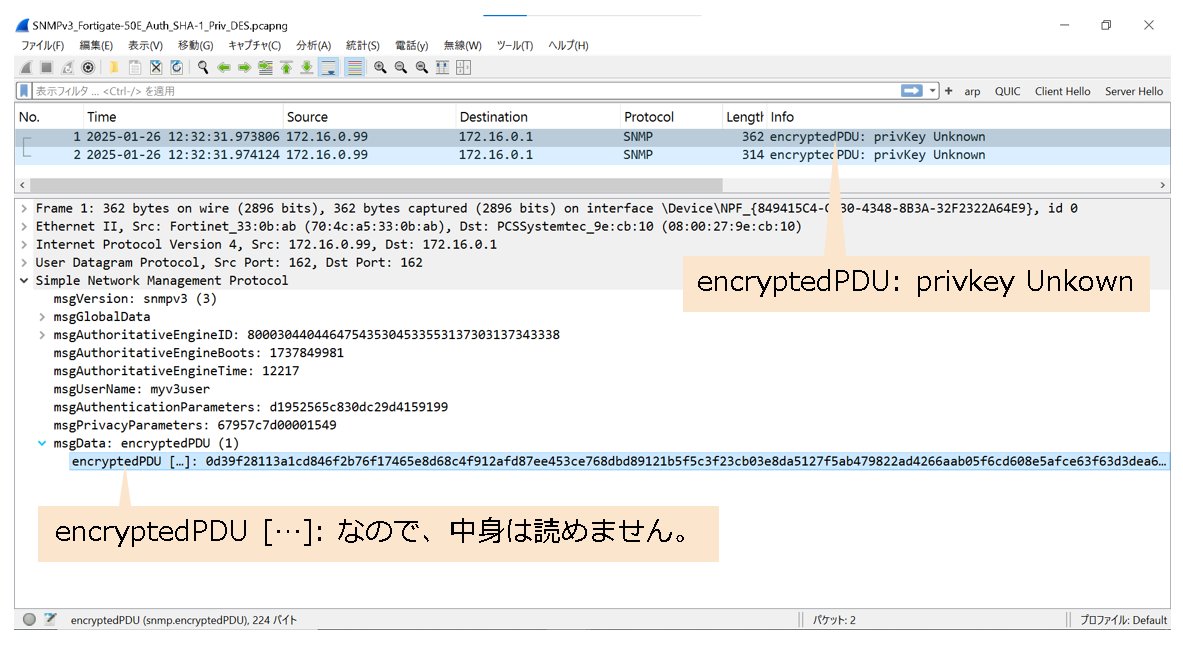Open the 無線(W) menu
Screen dimensions: 1183x666
pyautogui.click(x=462, y=45)
